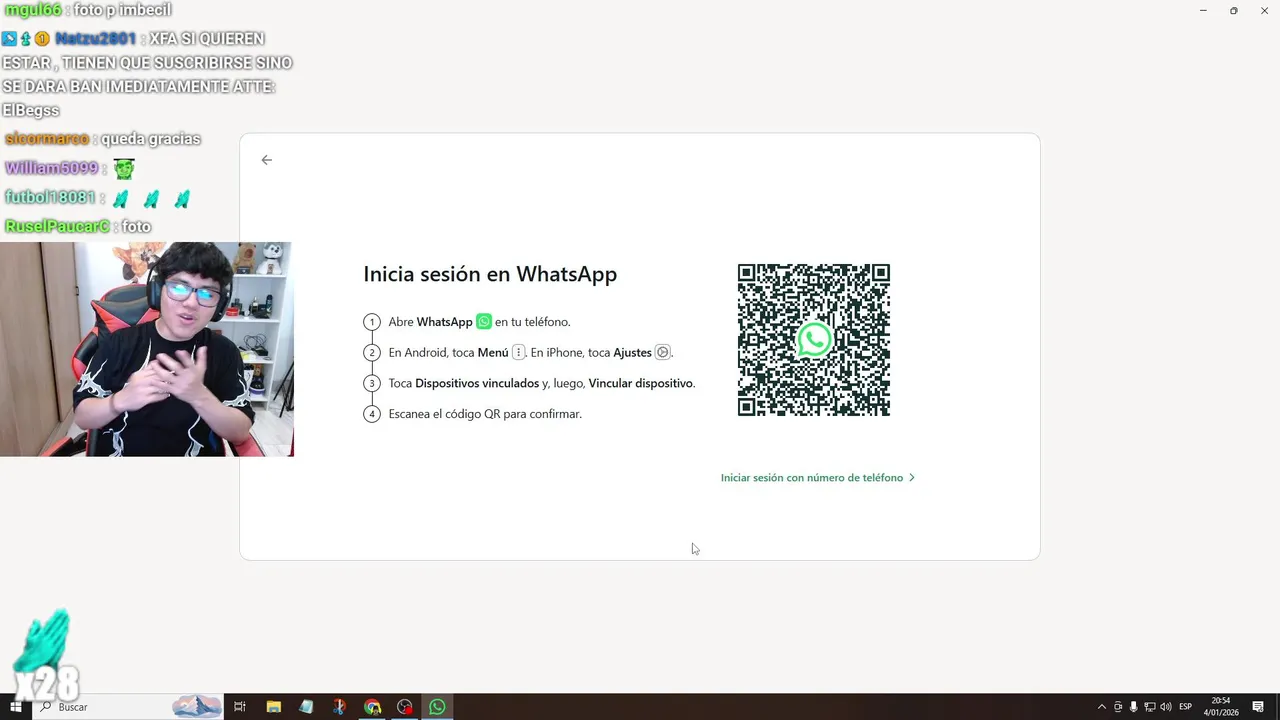1280x720 pixels.
Task: Click the Buscar taskbar search box
Action: point(127,707)
